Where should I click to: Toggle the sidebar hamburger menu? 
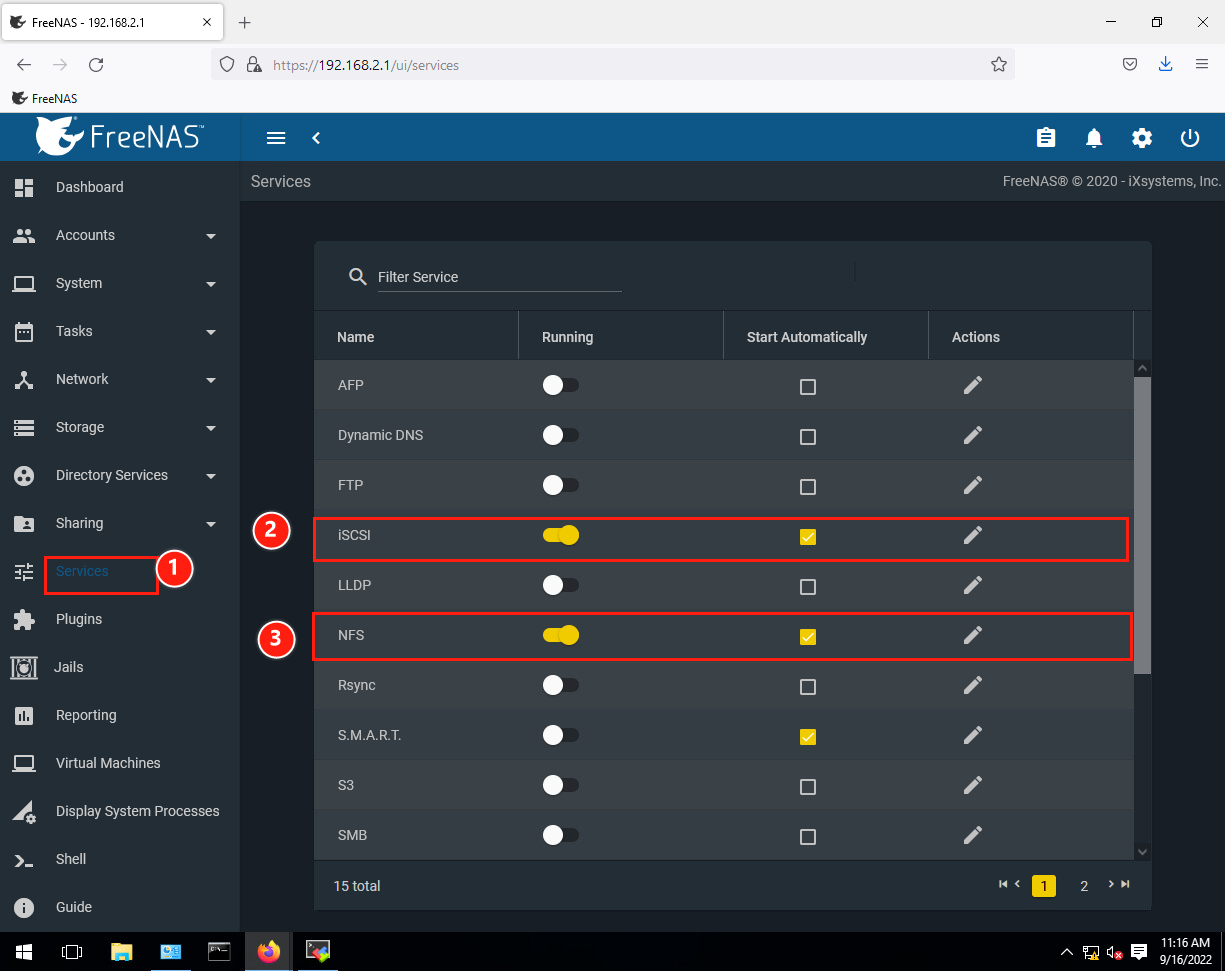[276, 138]
